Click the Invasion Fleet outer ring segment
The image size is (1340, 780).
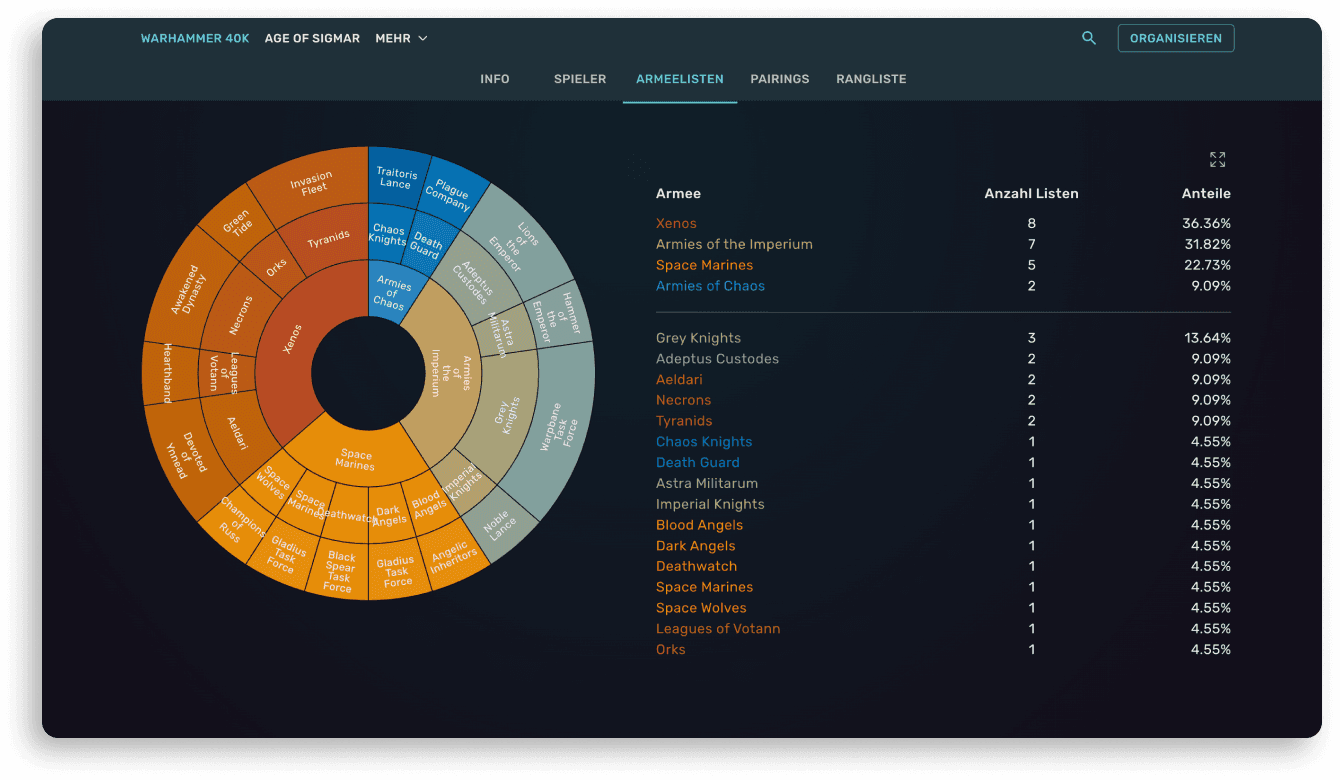tap(312, 181)
